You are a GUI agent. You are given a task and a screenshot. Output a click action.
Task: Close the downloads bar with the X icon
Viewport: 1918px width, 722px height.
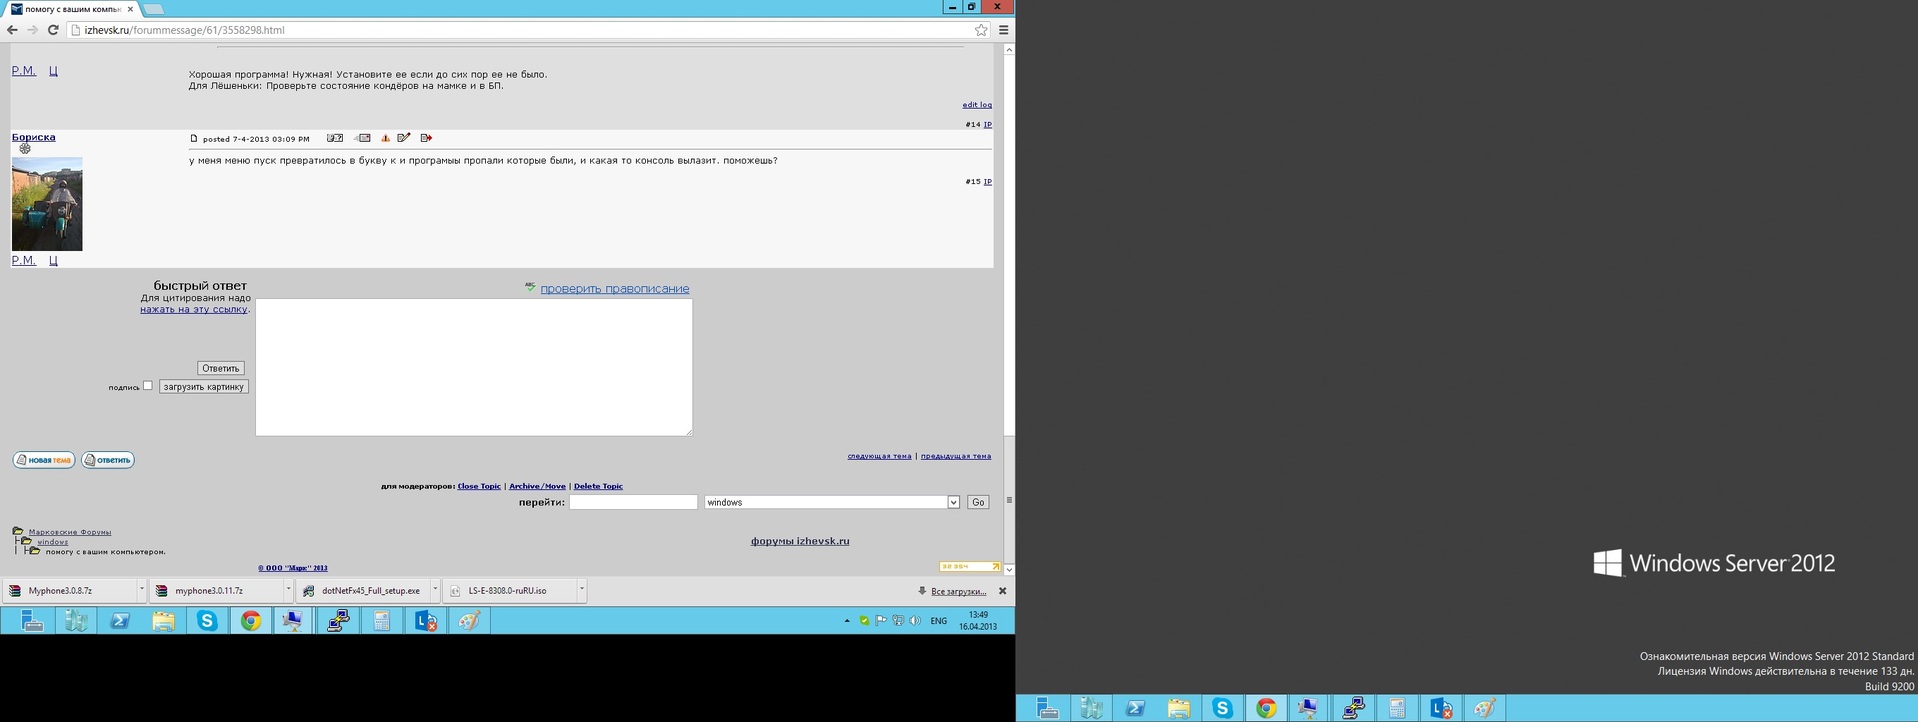point(1002,591)
